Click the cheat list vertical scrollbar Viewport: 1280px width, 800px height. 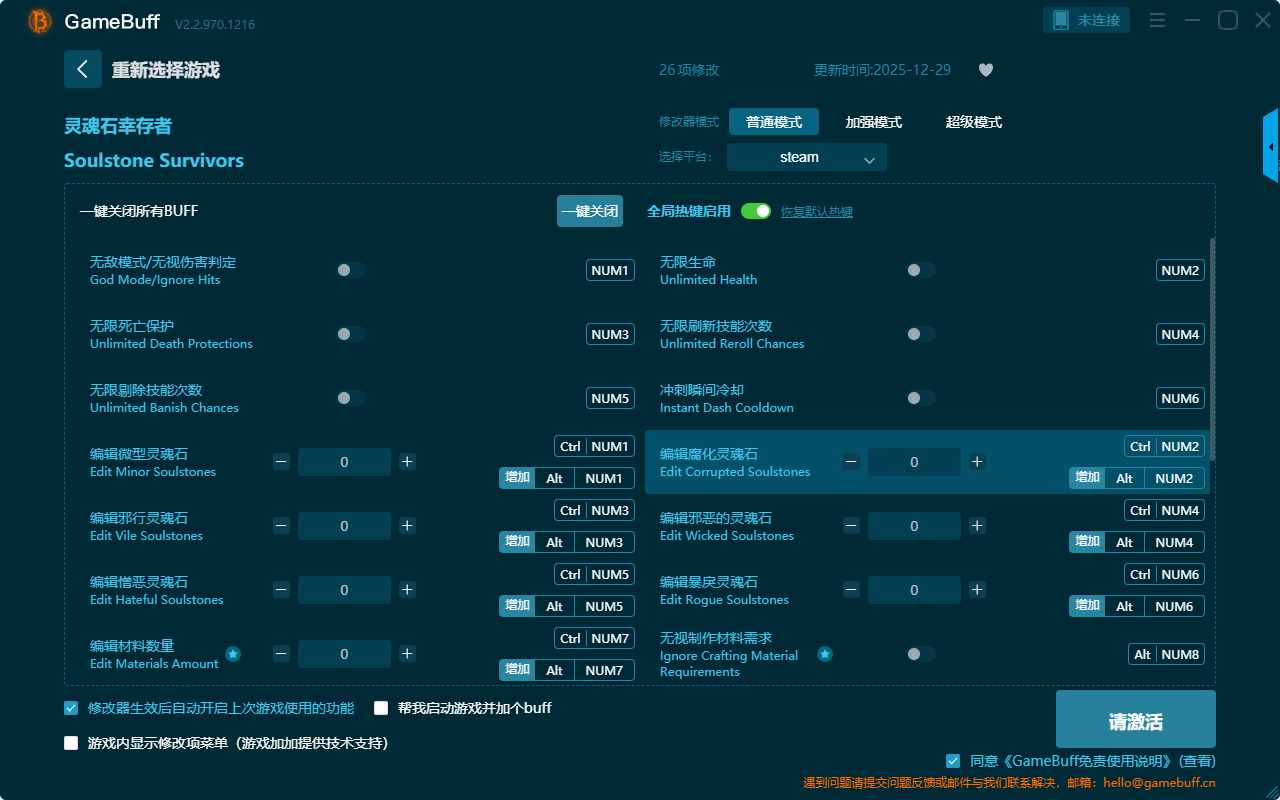(1213, 350)
